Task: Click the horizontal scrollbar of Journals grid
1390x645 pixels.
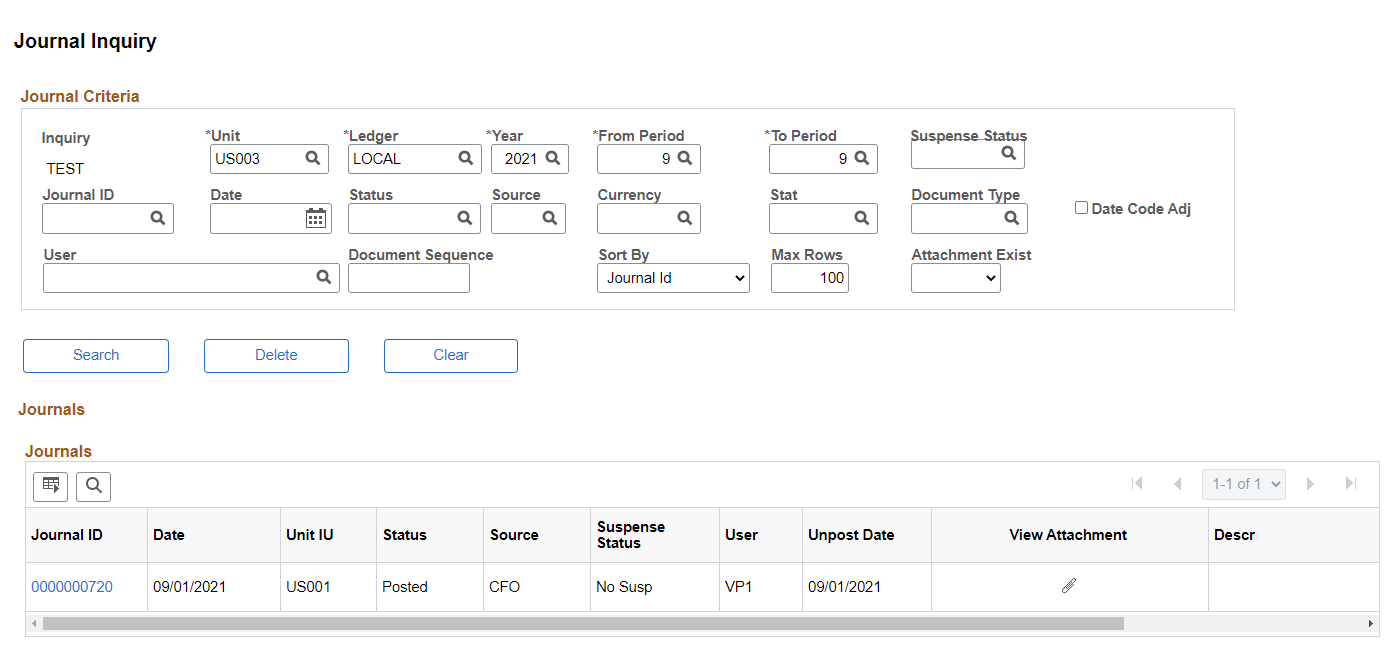Action: coord(583,624)
